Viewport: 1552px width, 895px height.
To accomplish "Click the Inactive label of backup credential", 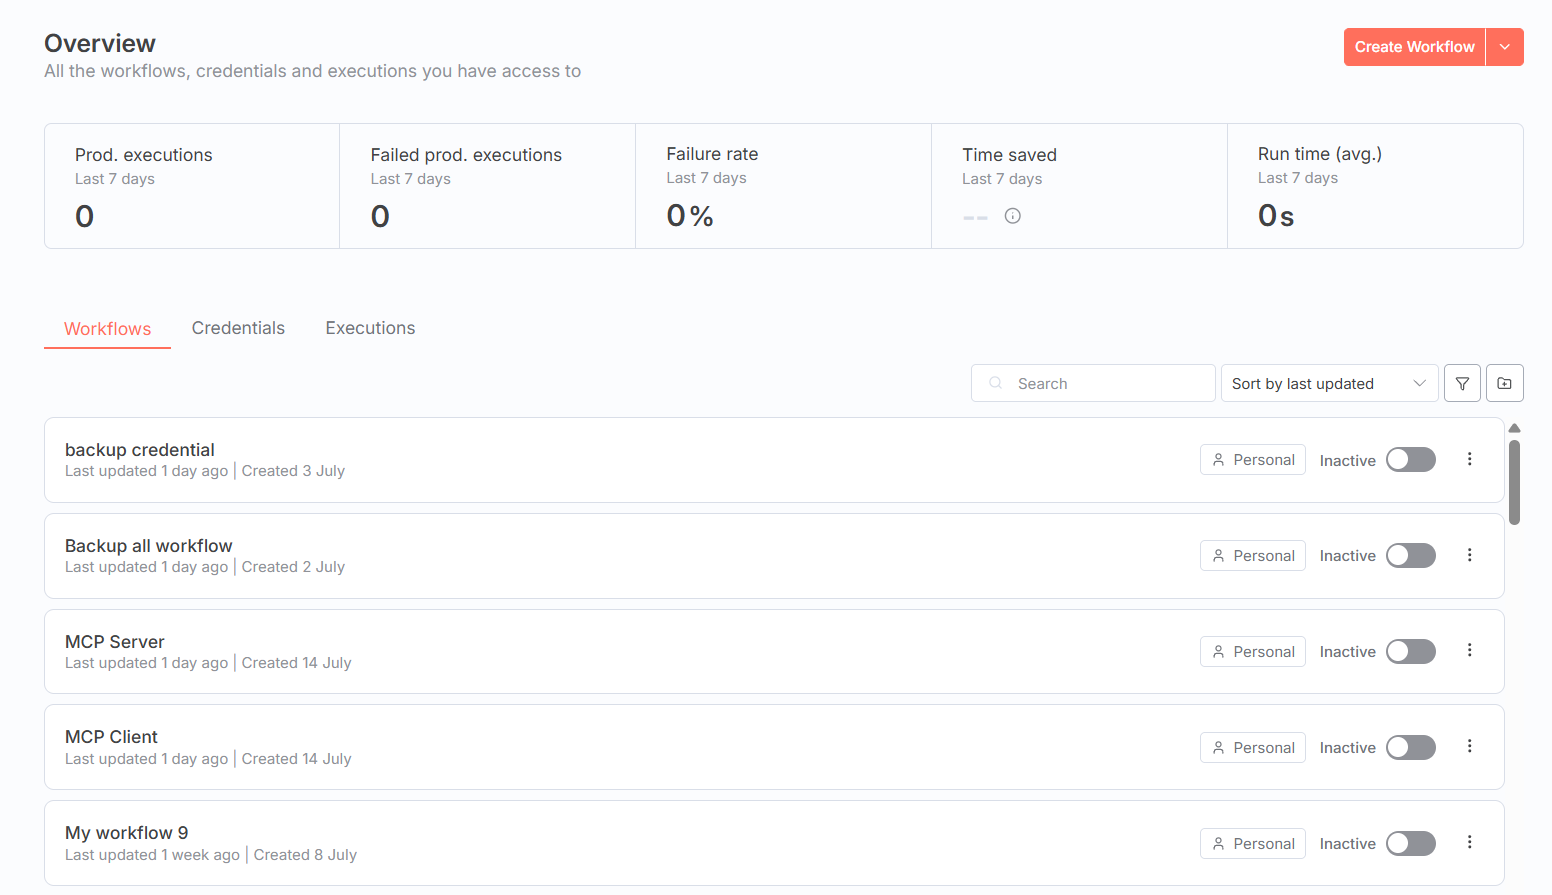I will (1347, 461).
